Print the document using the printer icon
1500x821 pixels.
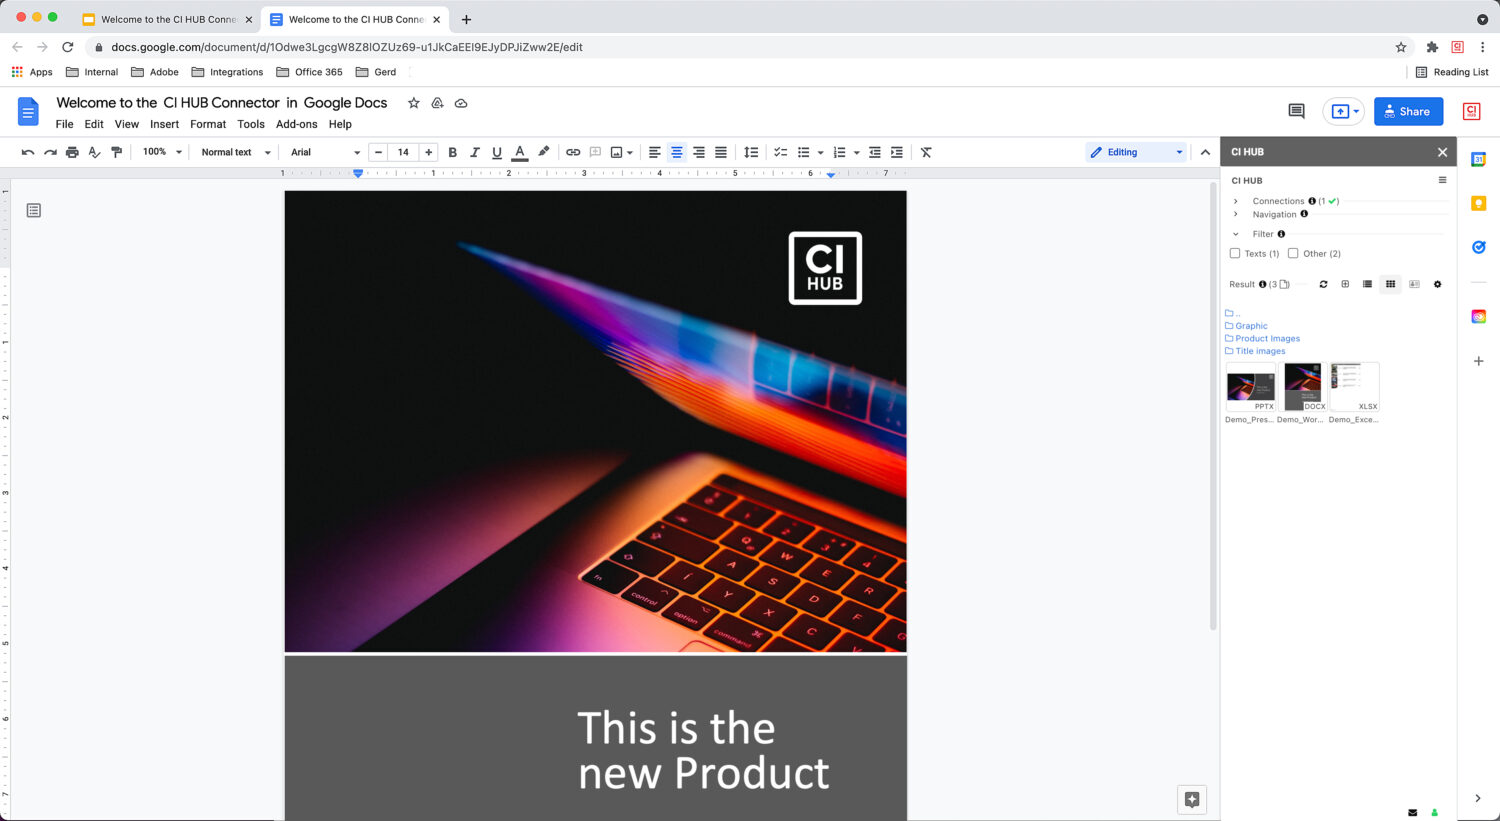point(72,152)
